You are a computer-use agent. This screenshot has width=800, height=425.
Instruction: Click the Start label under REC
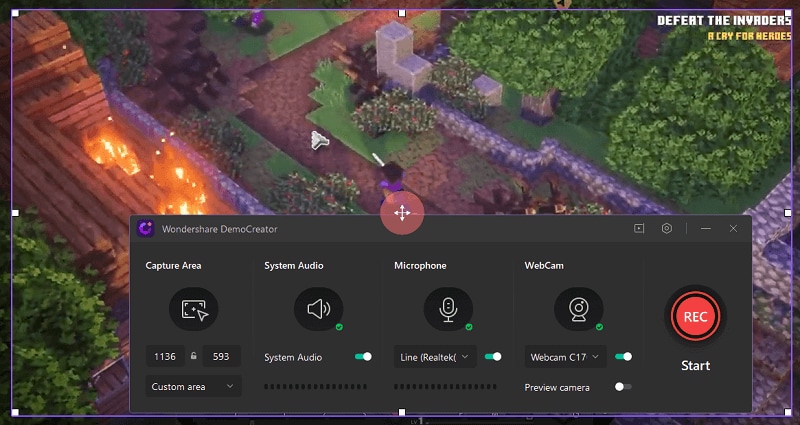click(695, 365)
